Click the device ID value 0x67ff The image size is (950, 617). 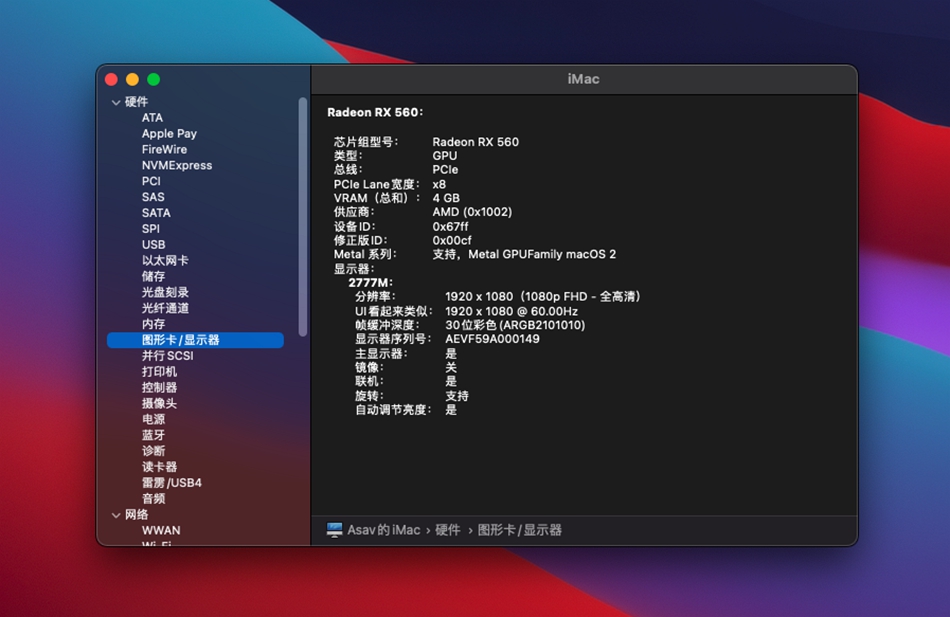click(x=450, y=226)
